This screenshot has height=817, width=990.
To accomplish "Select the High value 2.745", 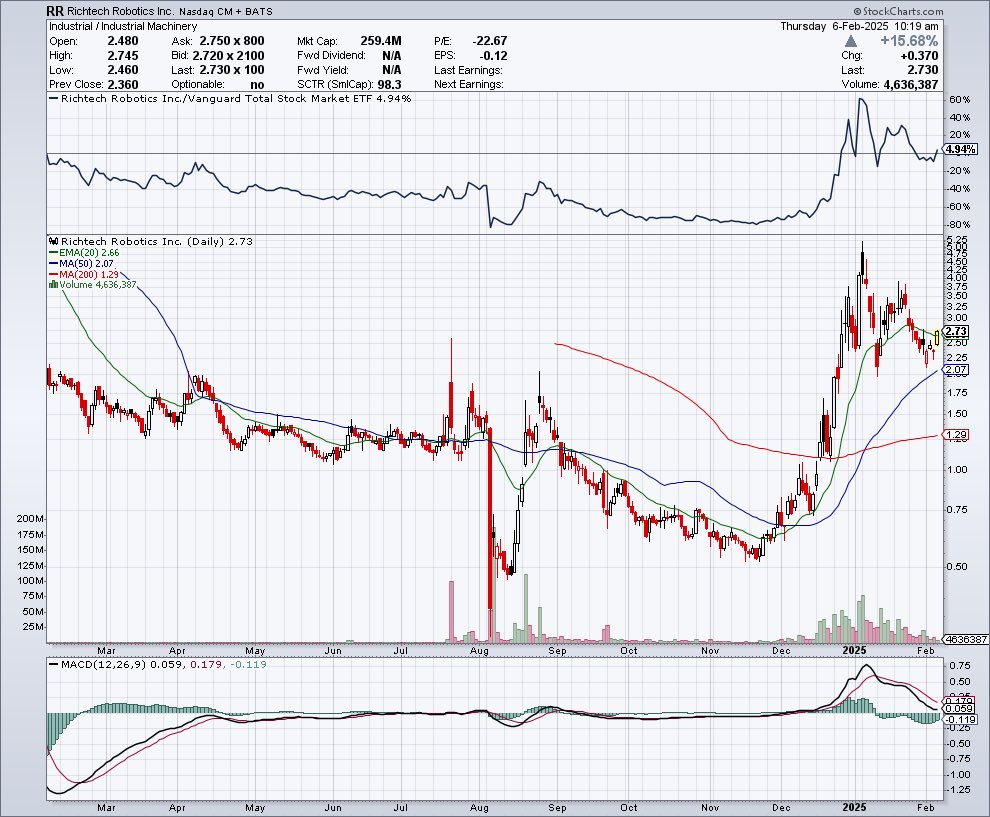I will (x=122, y=56).
